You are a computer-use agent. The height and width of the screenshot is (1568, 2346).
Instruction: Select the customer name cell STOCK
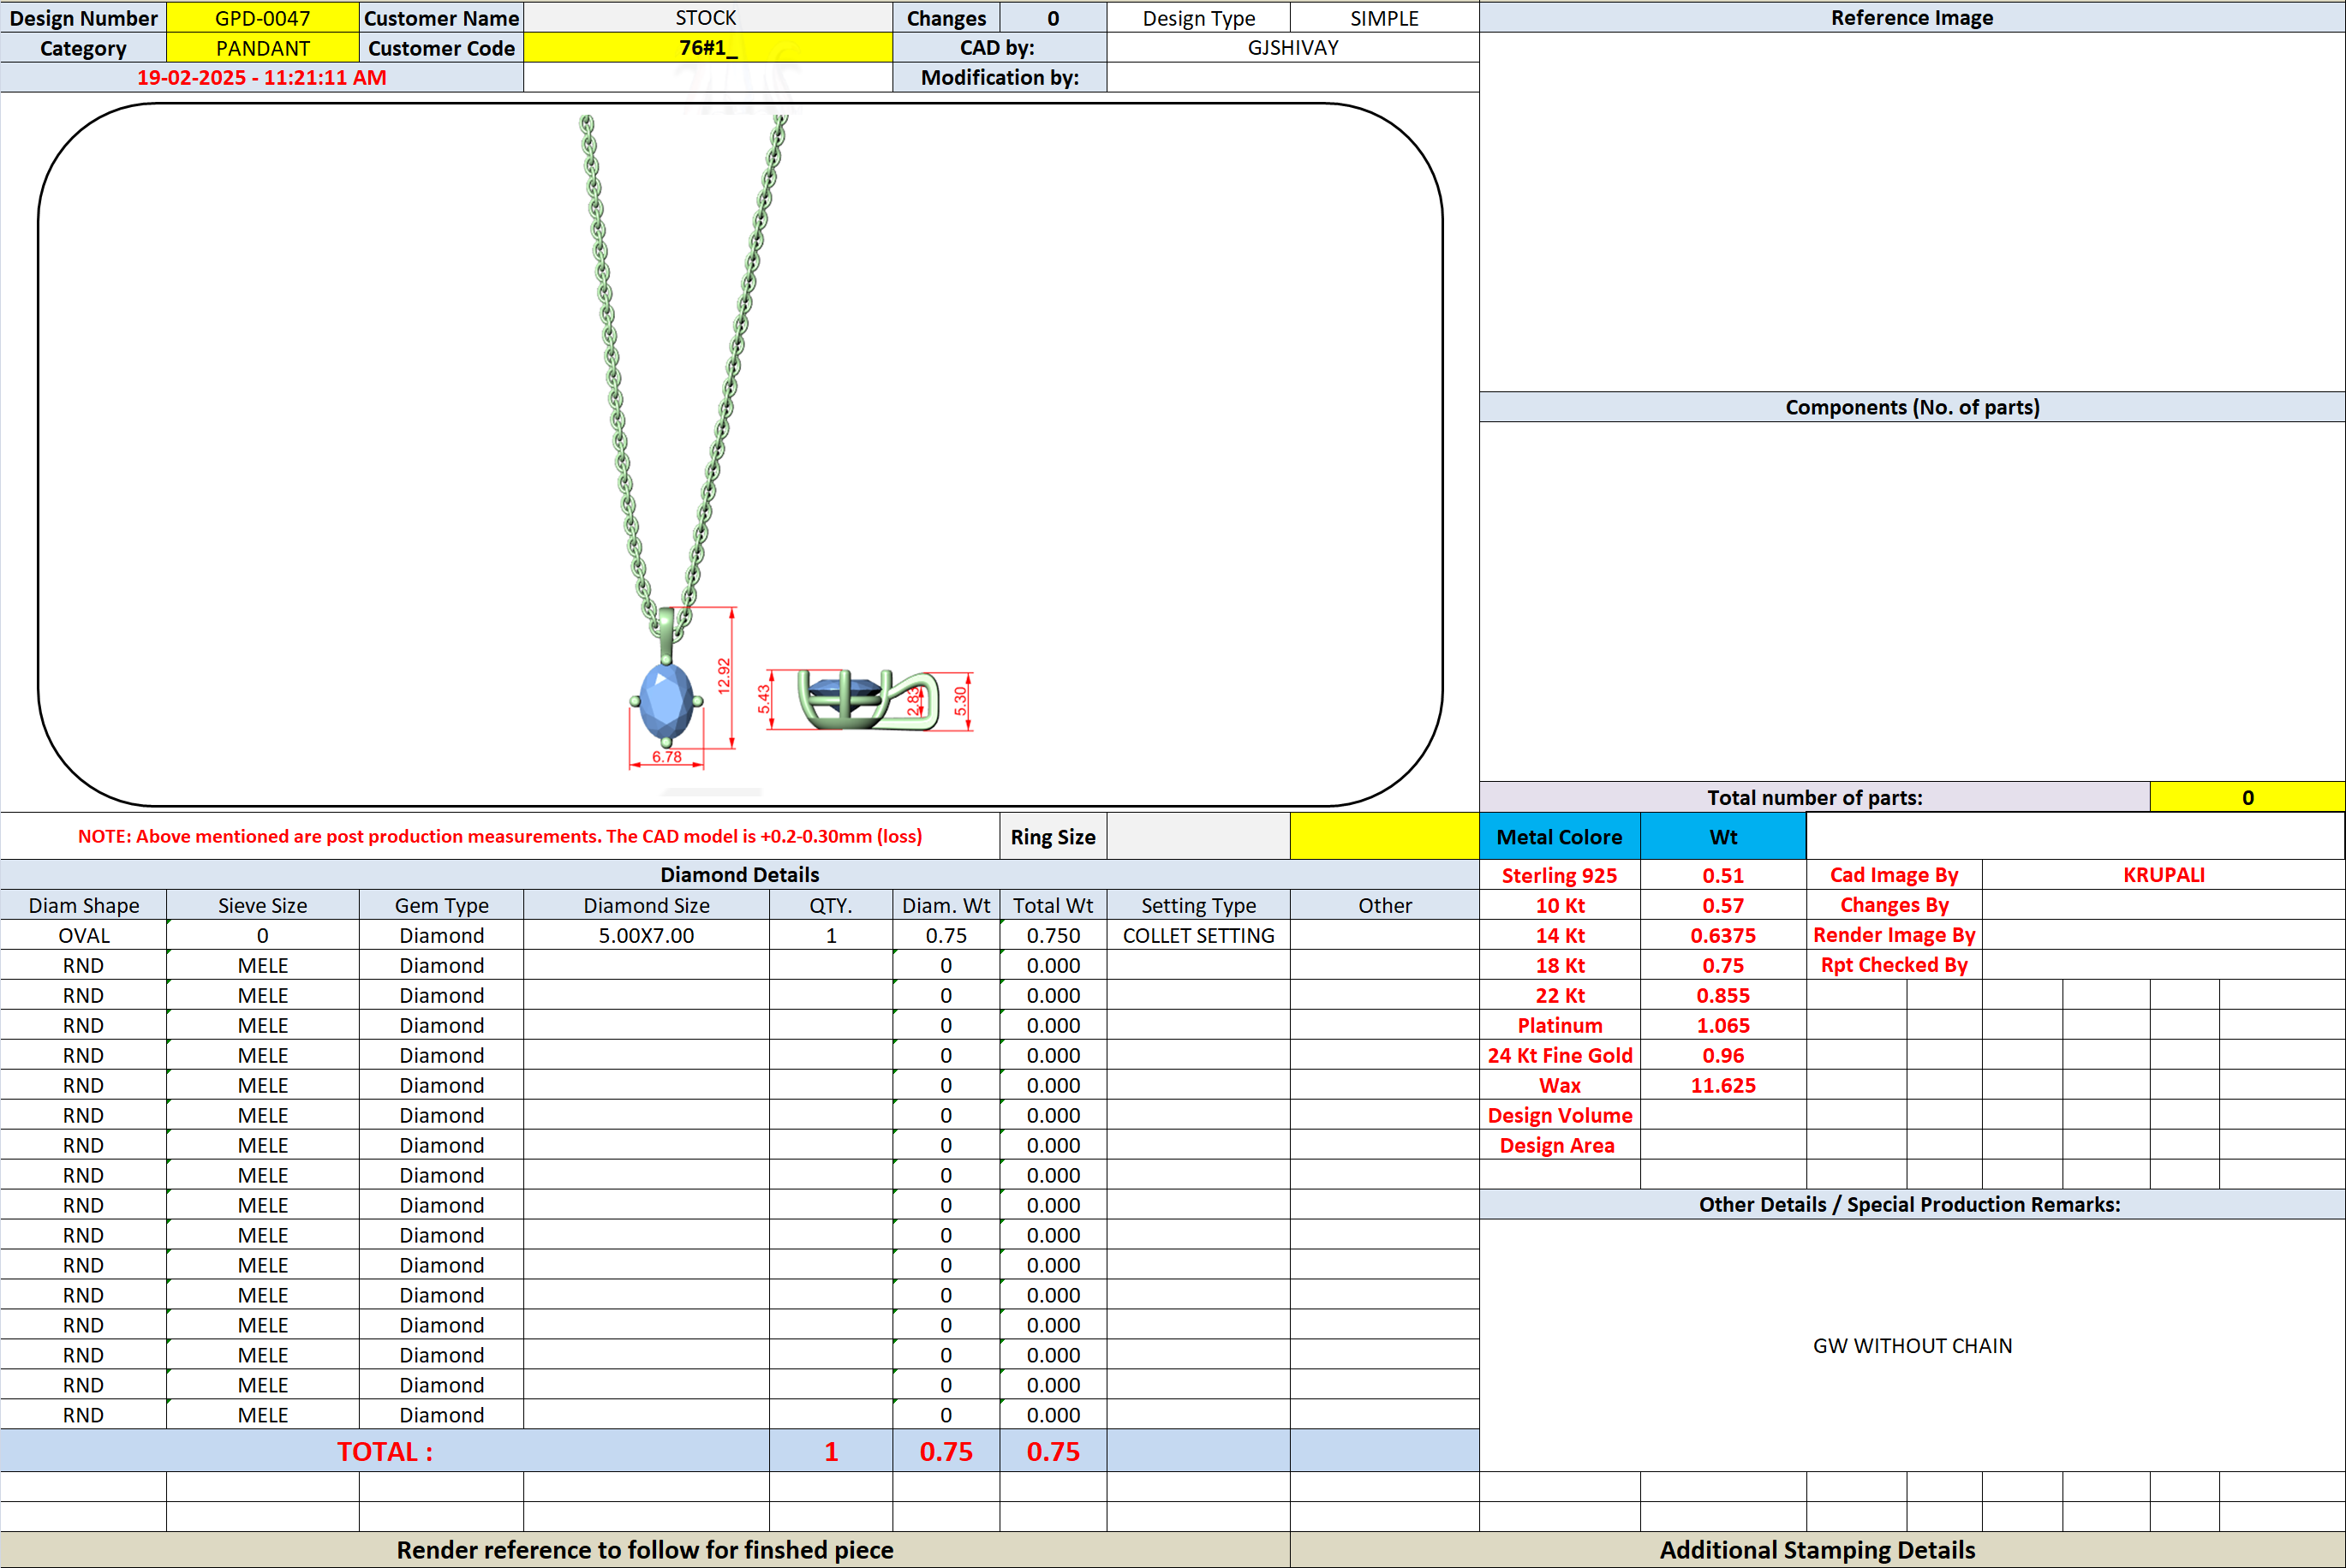(707, 18)
